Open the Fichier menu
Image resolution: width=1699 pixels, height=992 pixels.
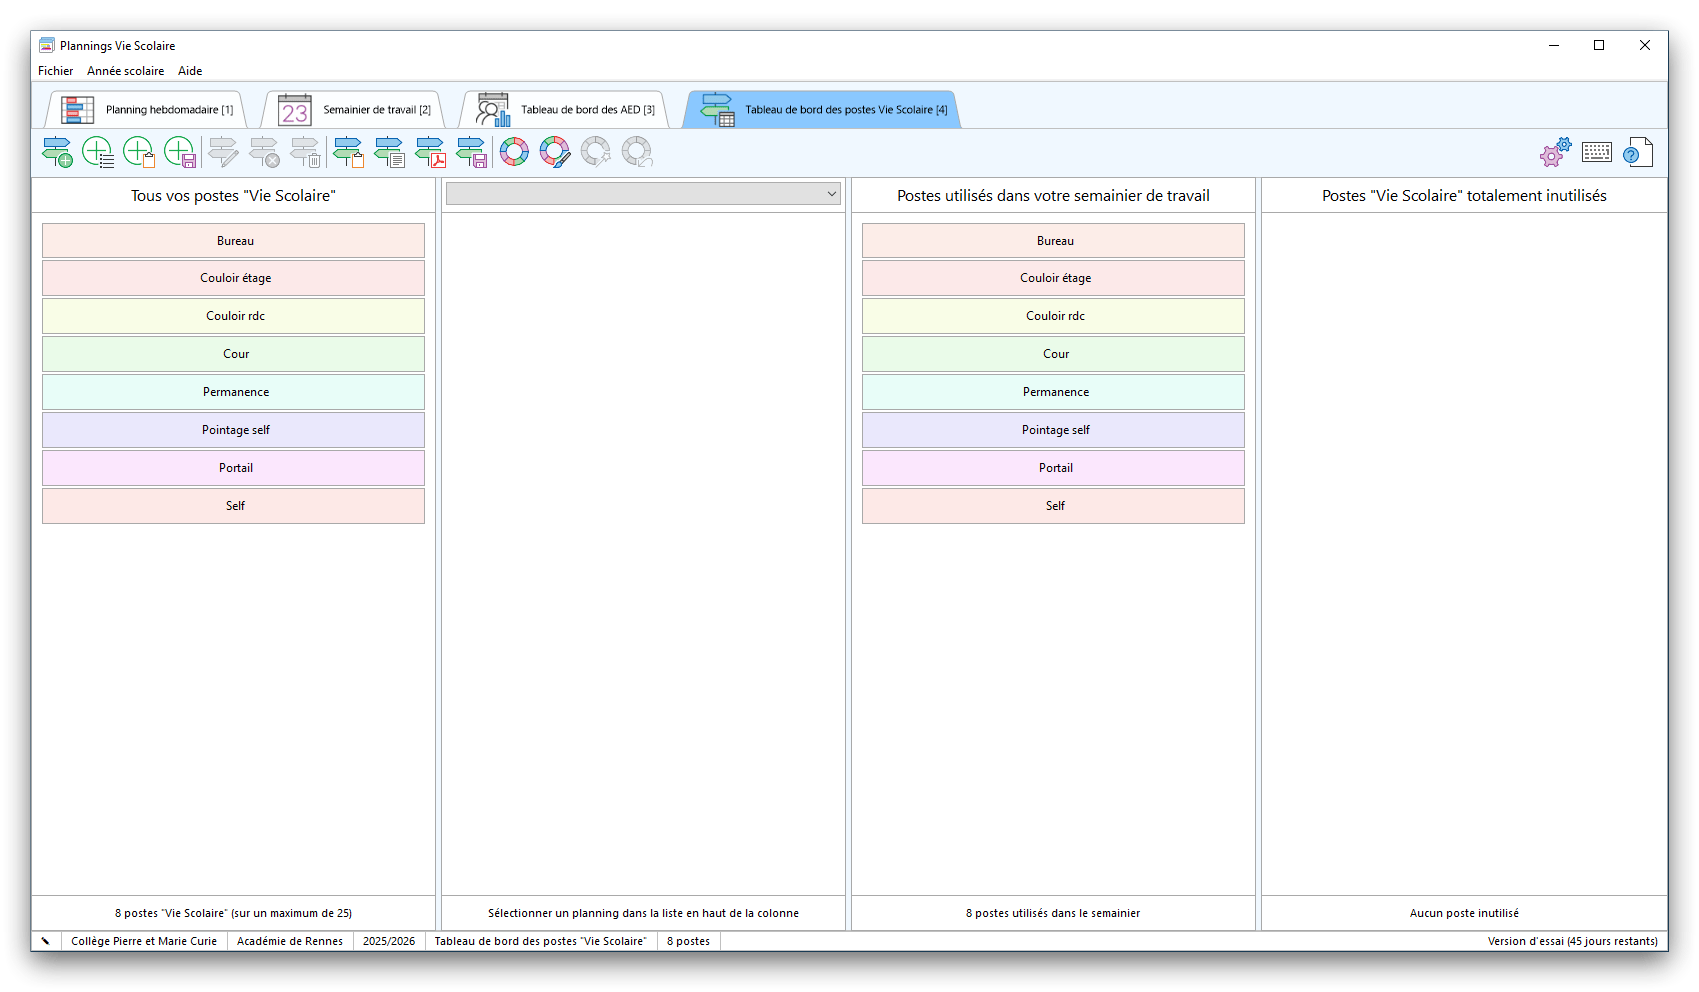coord(55,71)
